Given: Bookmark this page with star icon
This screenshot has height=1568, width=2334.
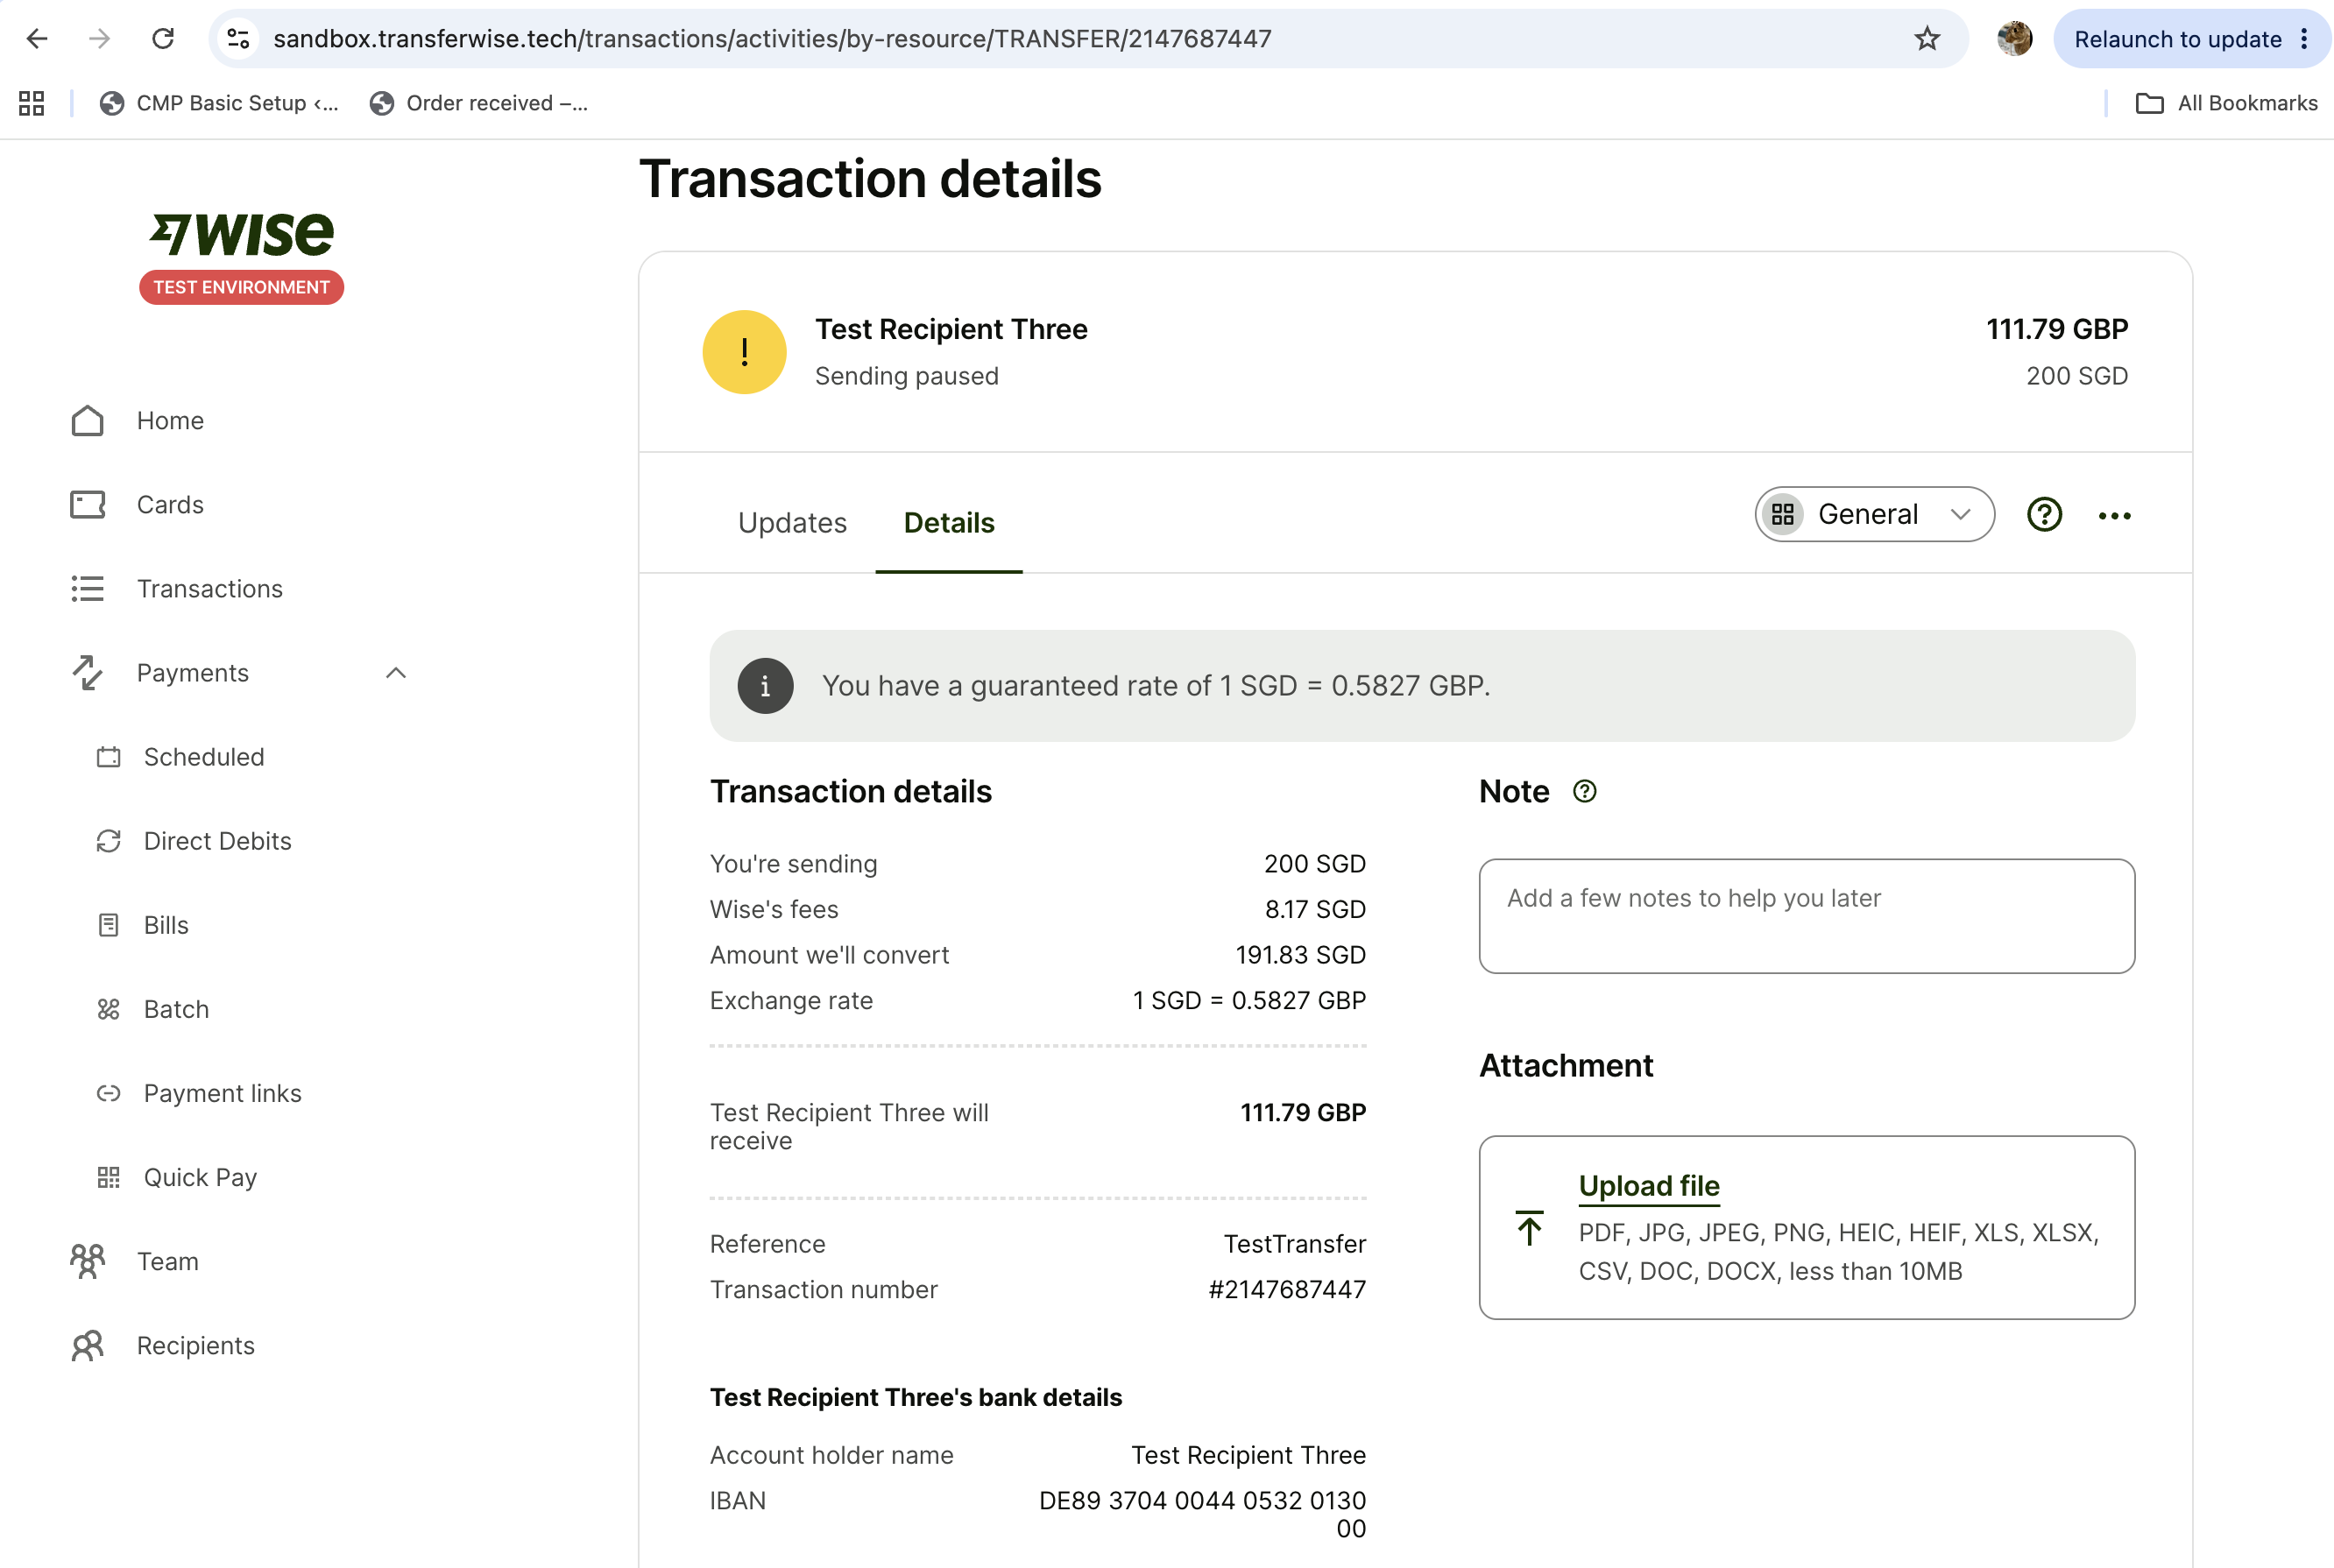Looking at the screenshot, I should (1927, 39).
